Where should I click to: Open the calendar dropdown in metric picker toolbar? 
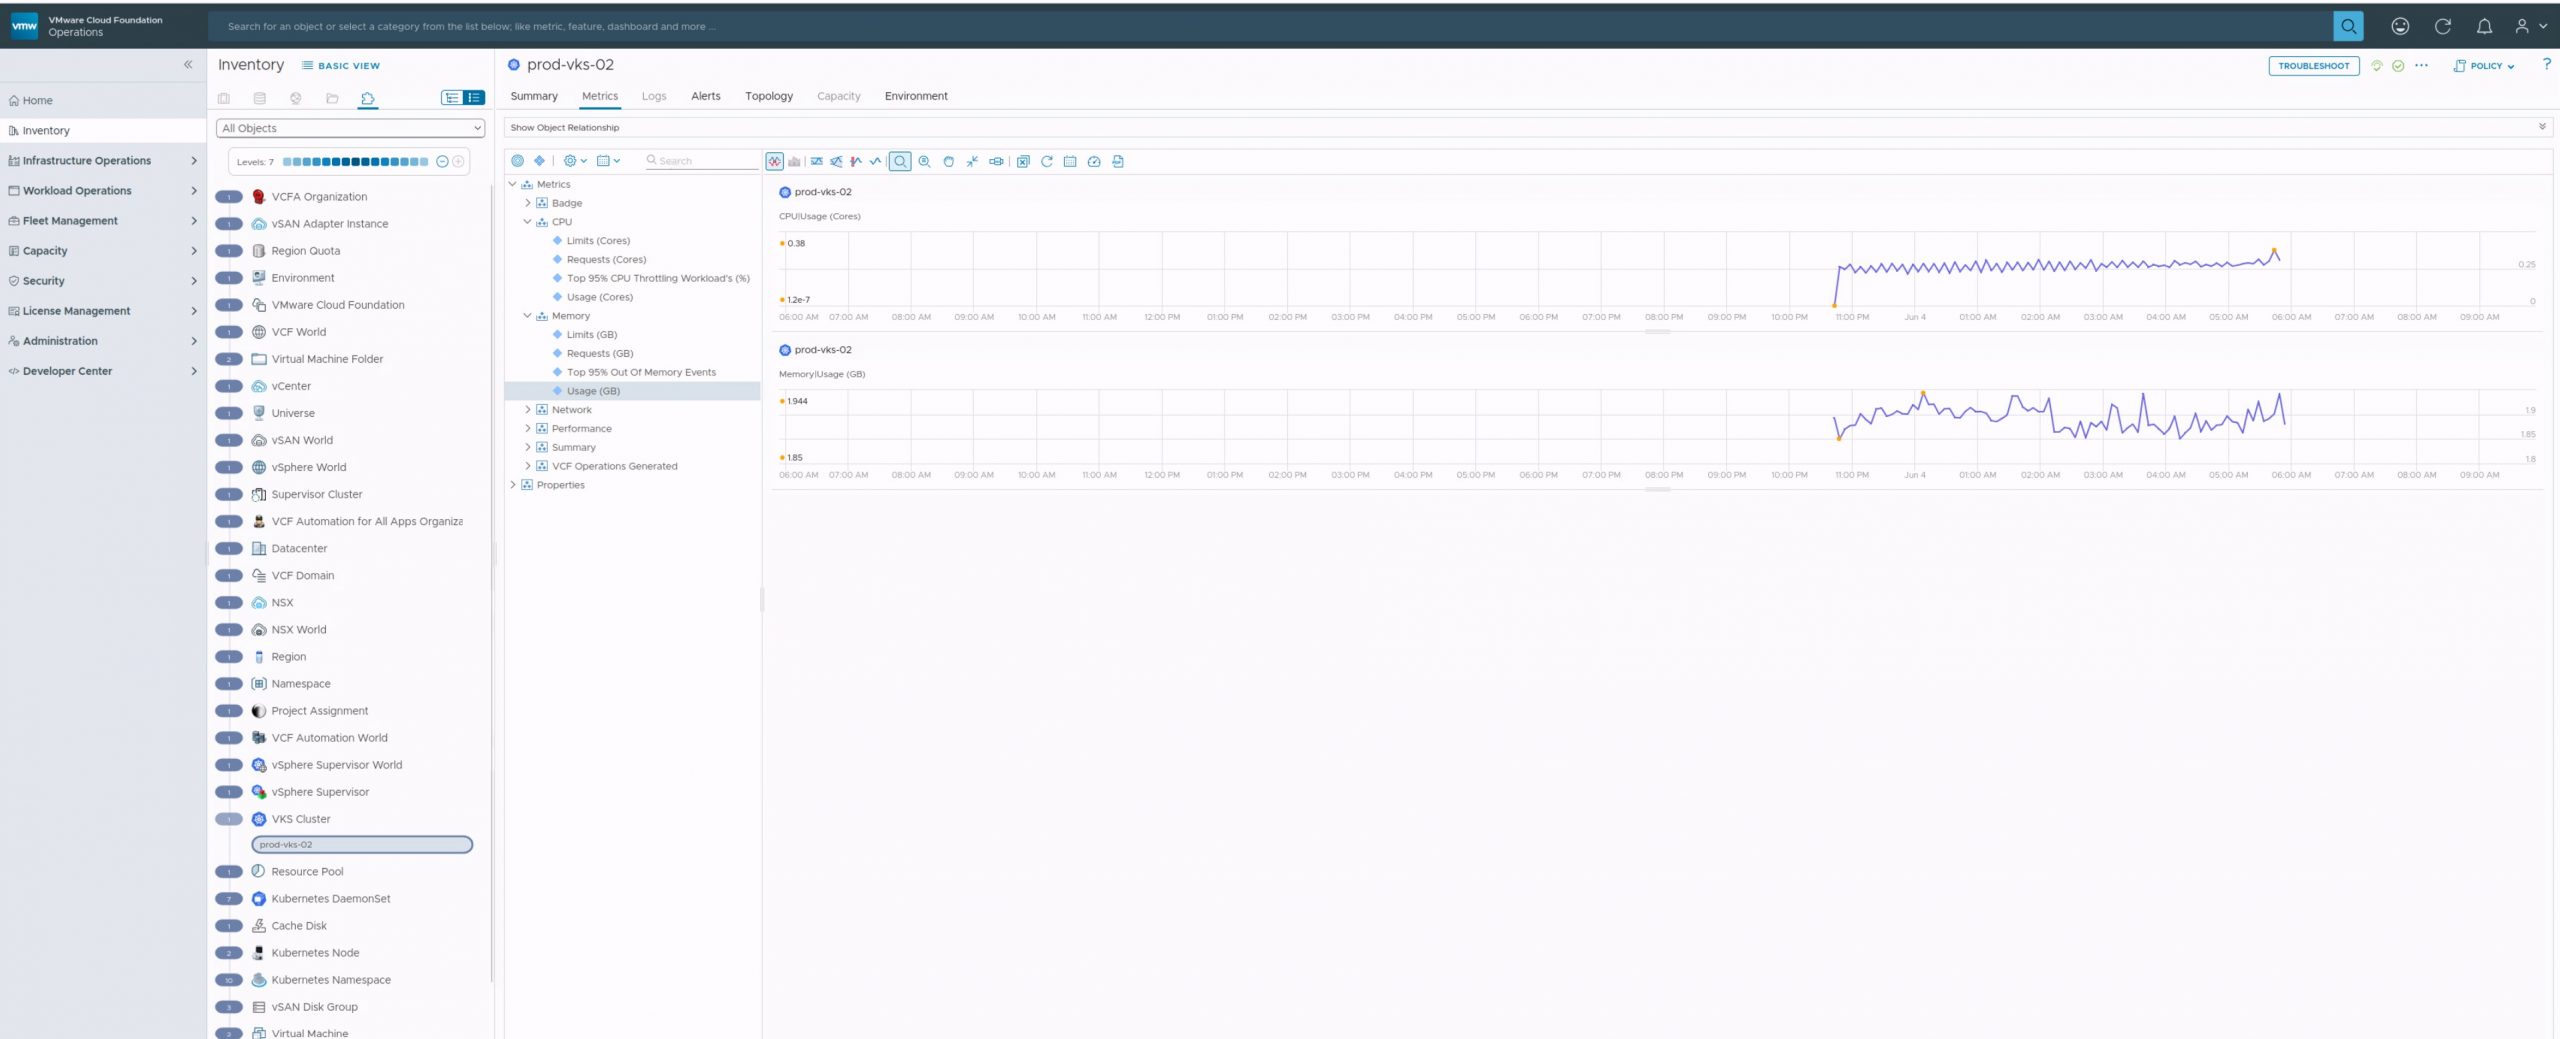pyautogui.click(x=609, y=161)
